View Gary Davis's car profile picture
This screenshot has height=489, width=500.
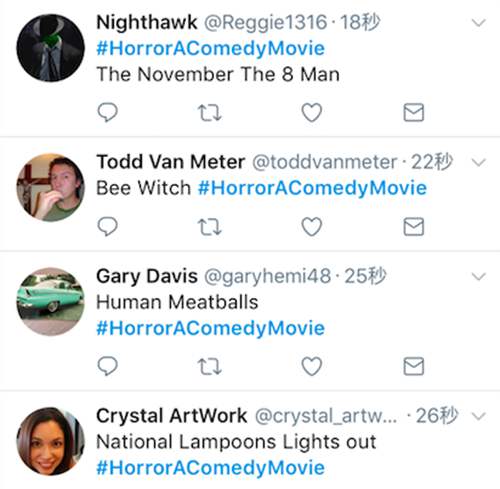tap(50, 302)
